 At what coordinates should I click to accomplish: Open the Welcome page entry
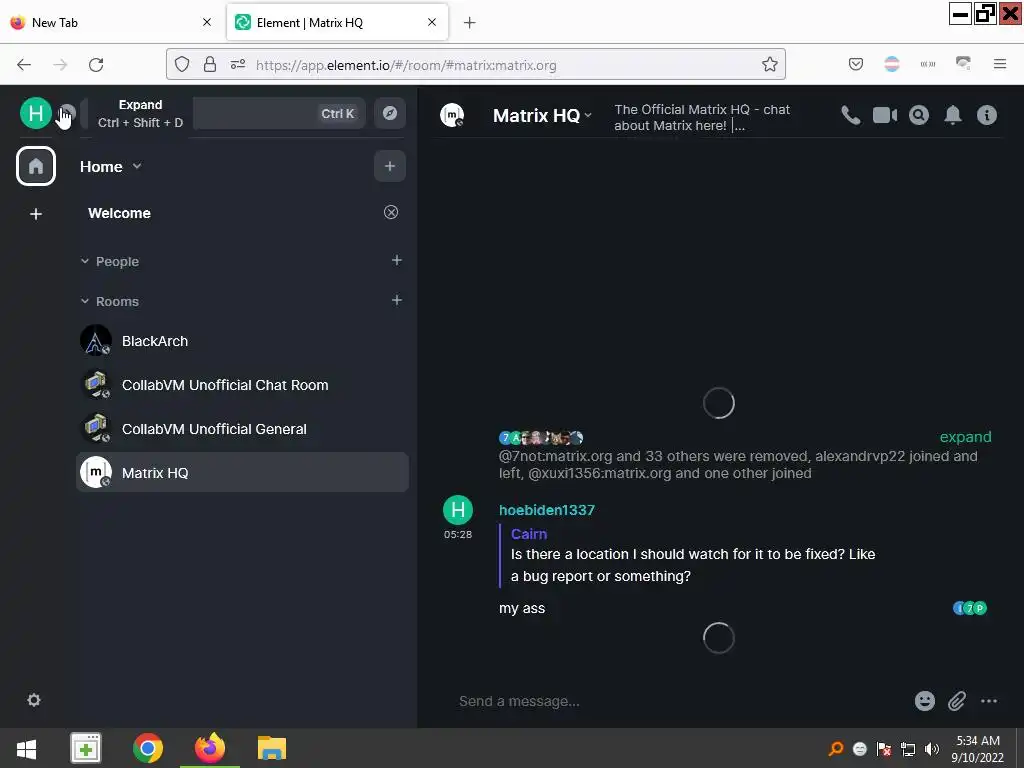120,213
